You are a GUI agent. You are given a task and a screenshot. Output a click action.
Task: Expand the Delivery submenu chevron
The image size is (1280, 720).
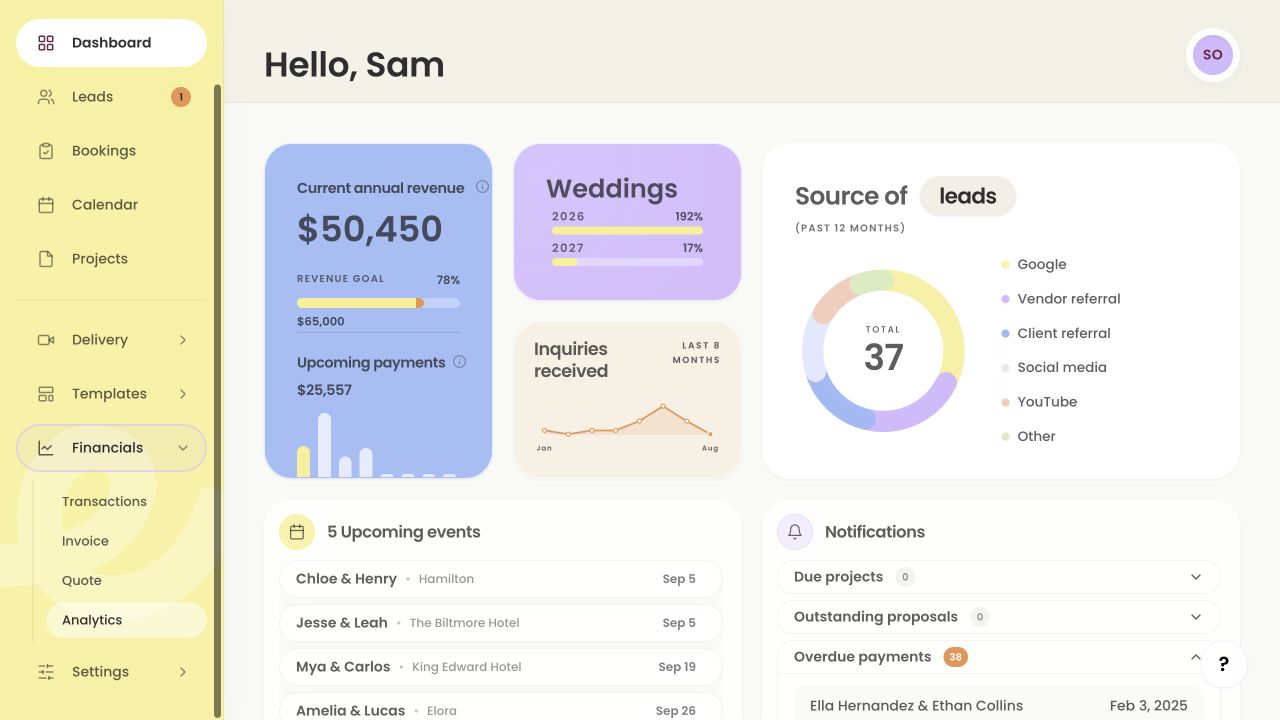[x=183, y=340]
